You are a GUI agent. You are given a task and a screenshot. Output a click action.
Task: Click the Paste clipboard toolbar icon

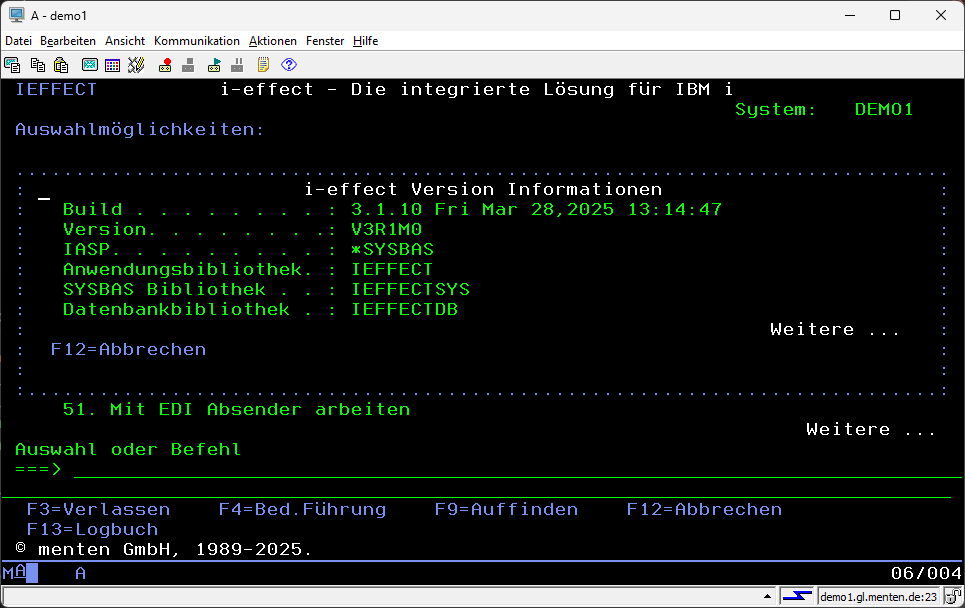(x=61, y=65)
